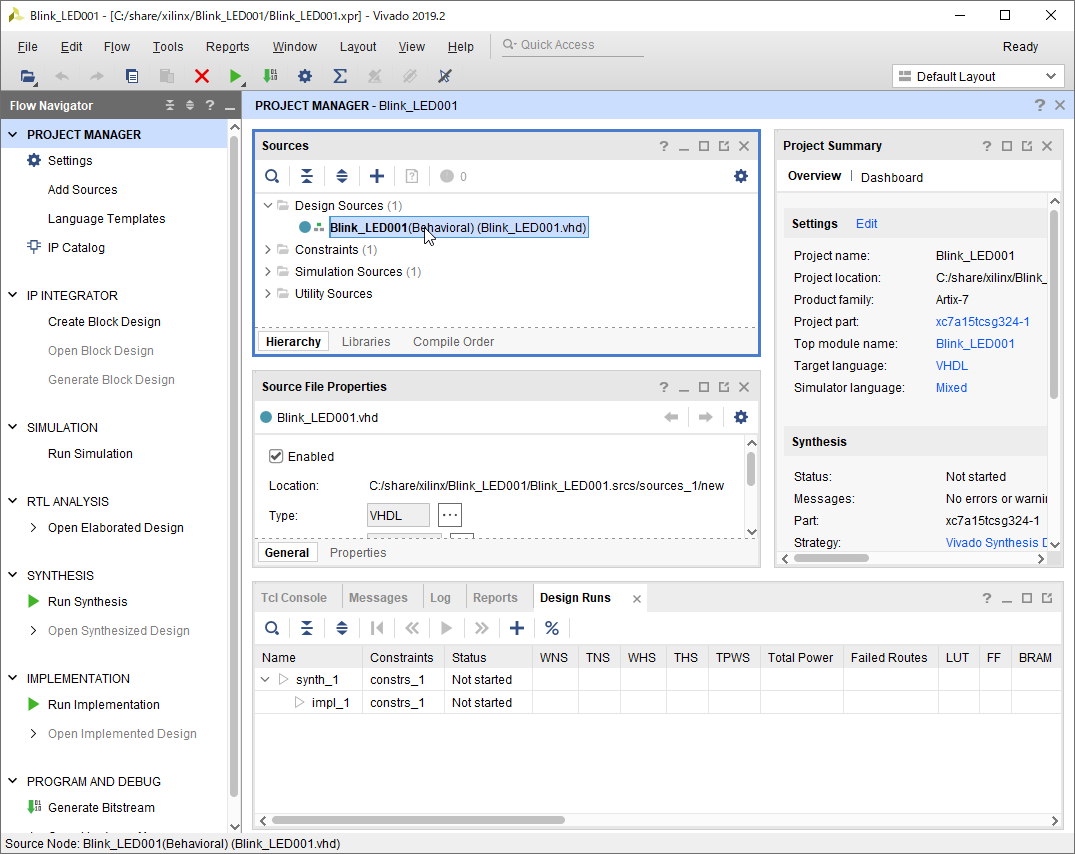Viewport: 1075px width, 854px height.
Task: Collapse the synth_1 run row
Action: click(x=266, y=680)
